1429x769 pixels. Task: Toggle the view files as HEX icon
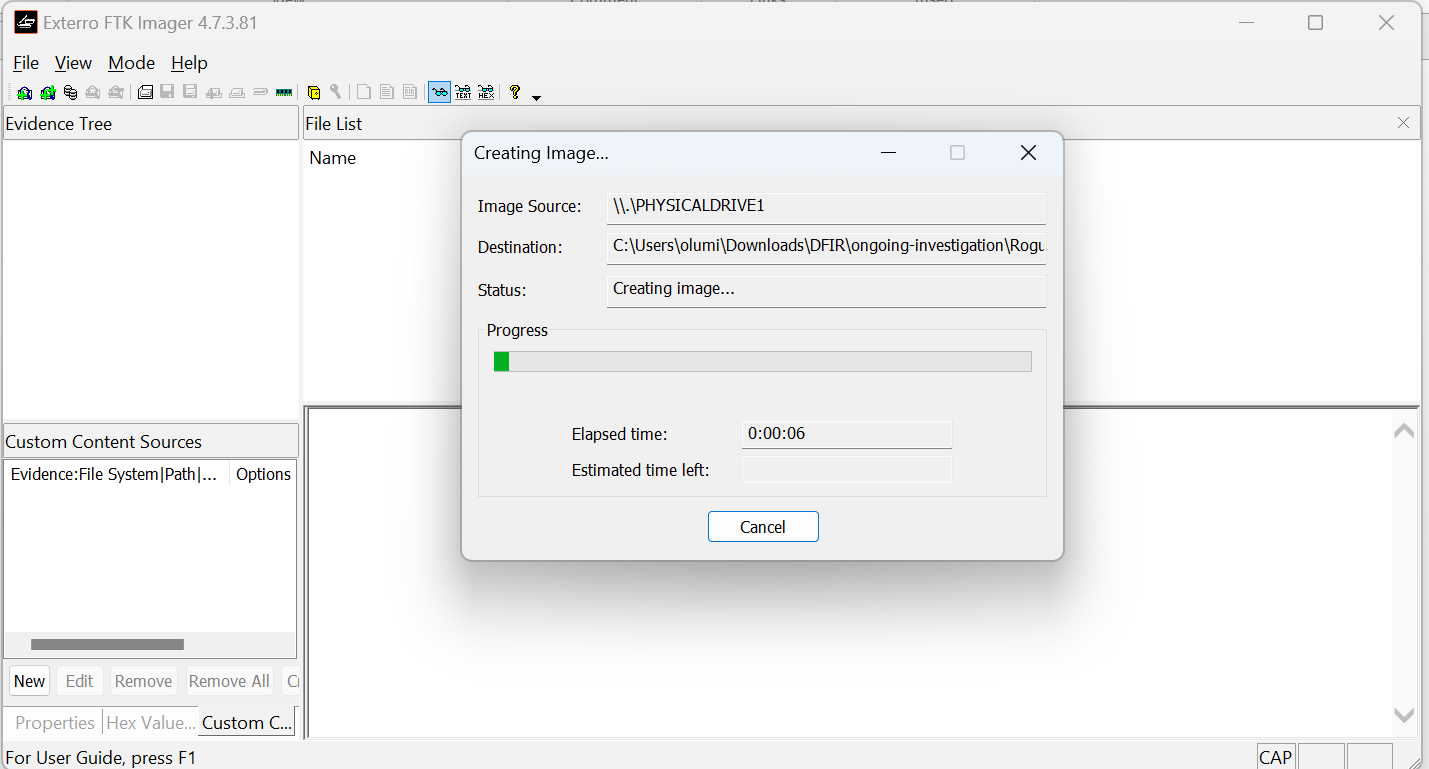tap(486, 93)
